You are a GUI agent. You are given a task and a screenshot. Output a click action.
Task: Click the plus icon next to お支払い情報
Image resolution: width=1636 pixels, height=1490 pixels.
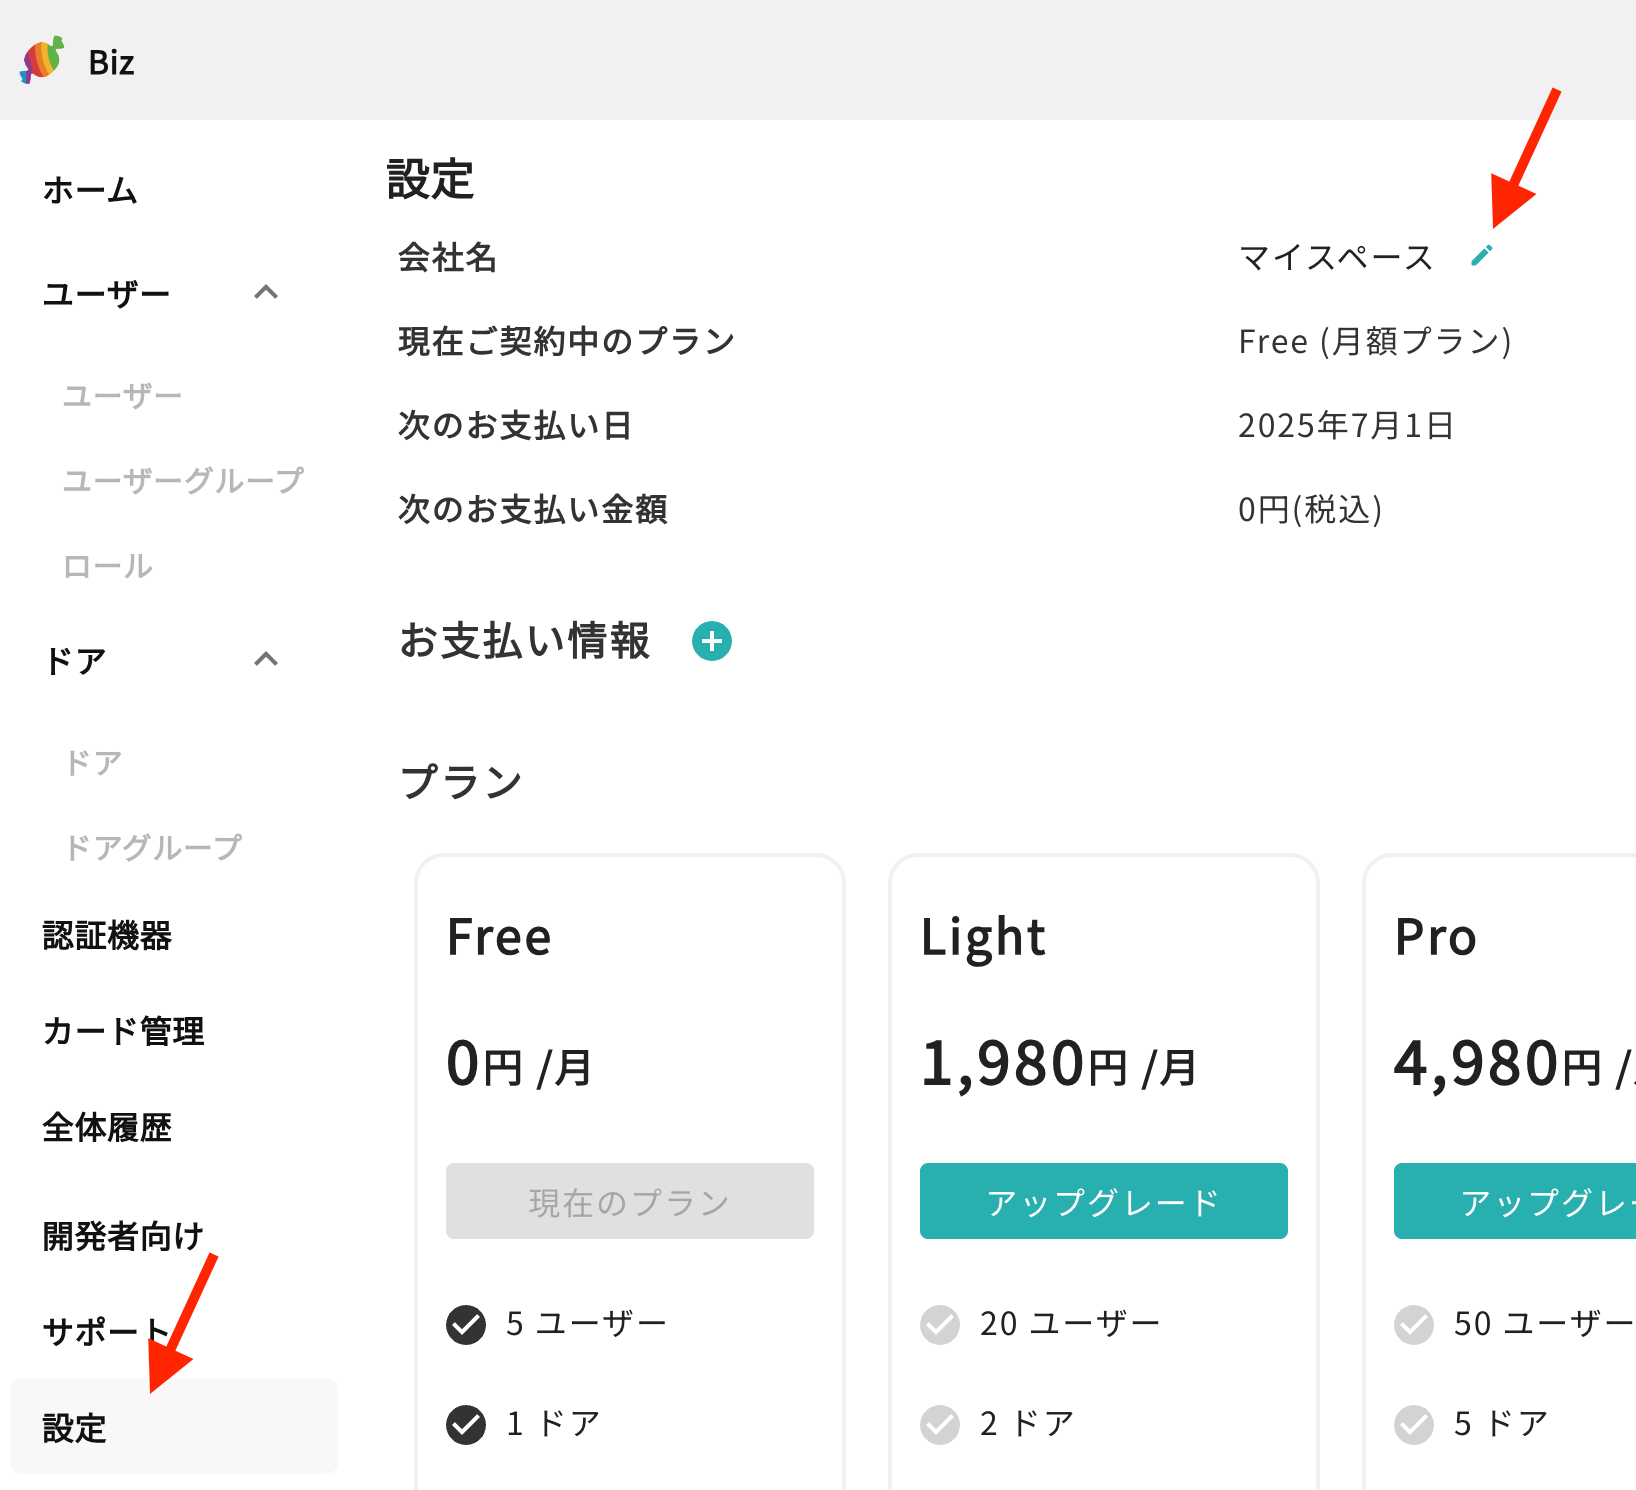pos(712,641)
